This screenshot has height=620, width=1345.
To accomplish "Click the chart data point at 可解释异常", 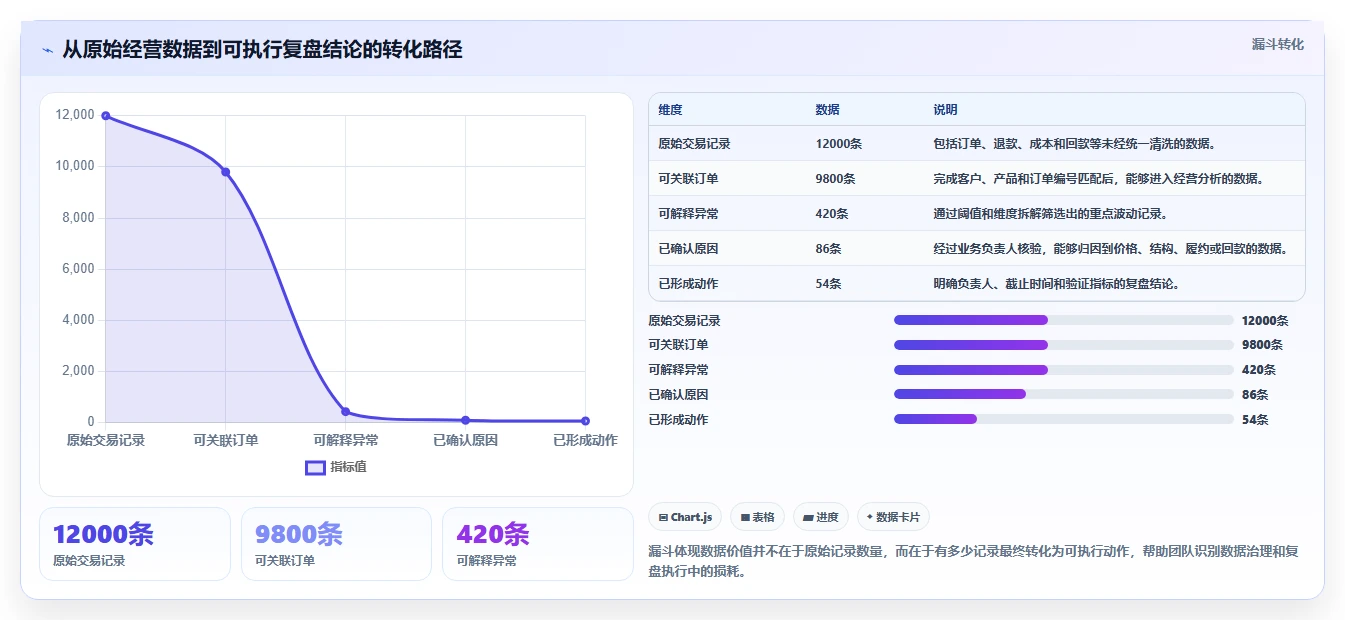I will tap(345, 411).
